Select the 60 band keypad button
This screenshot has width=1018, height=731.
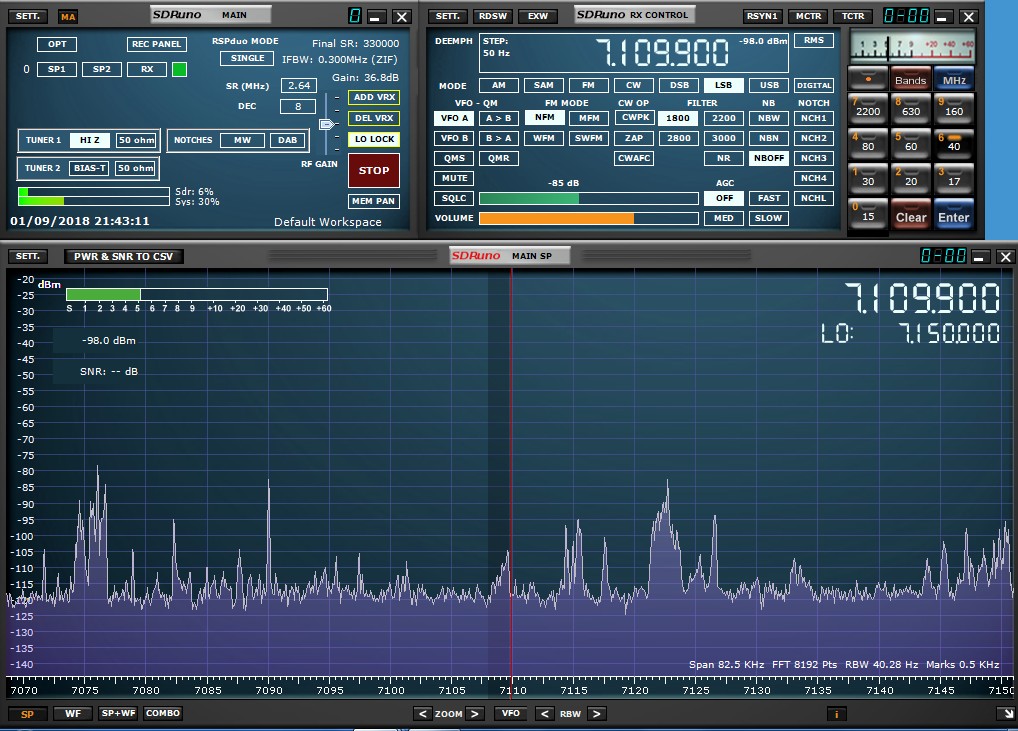910,143
